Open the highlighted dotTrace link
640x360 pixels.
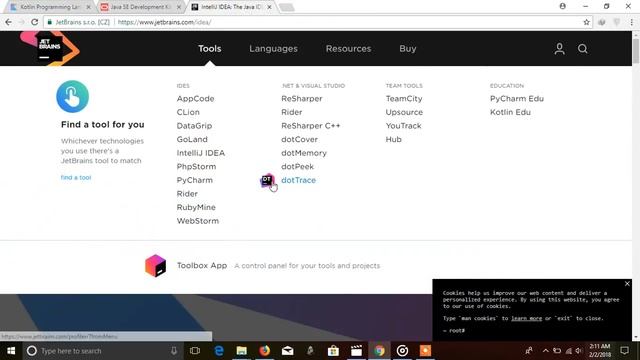tap(298, 180)
